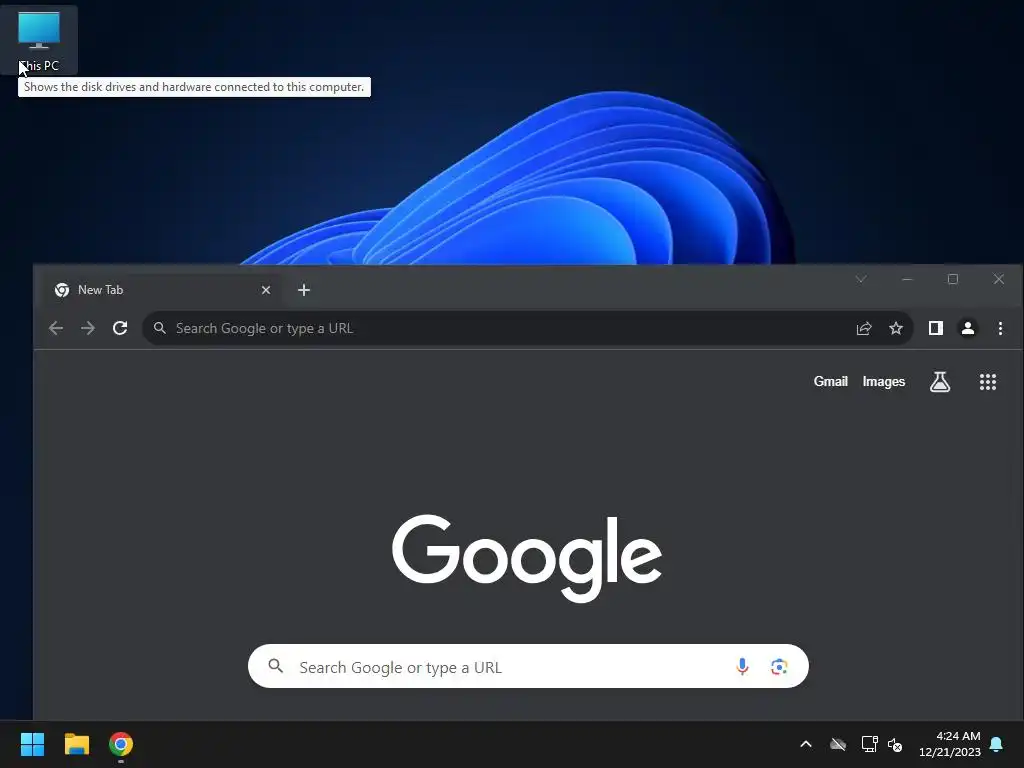Open tab search chevron in title bar
The width and height of the screenshot is (1024, 768).
pos(861,280)
